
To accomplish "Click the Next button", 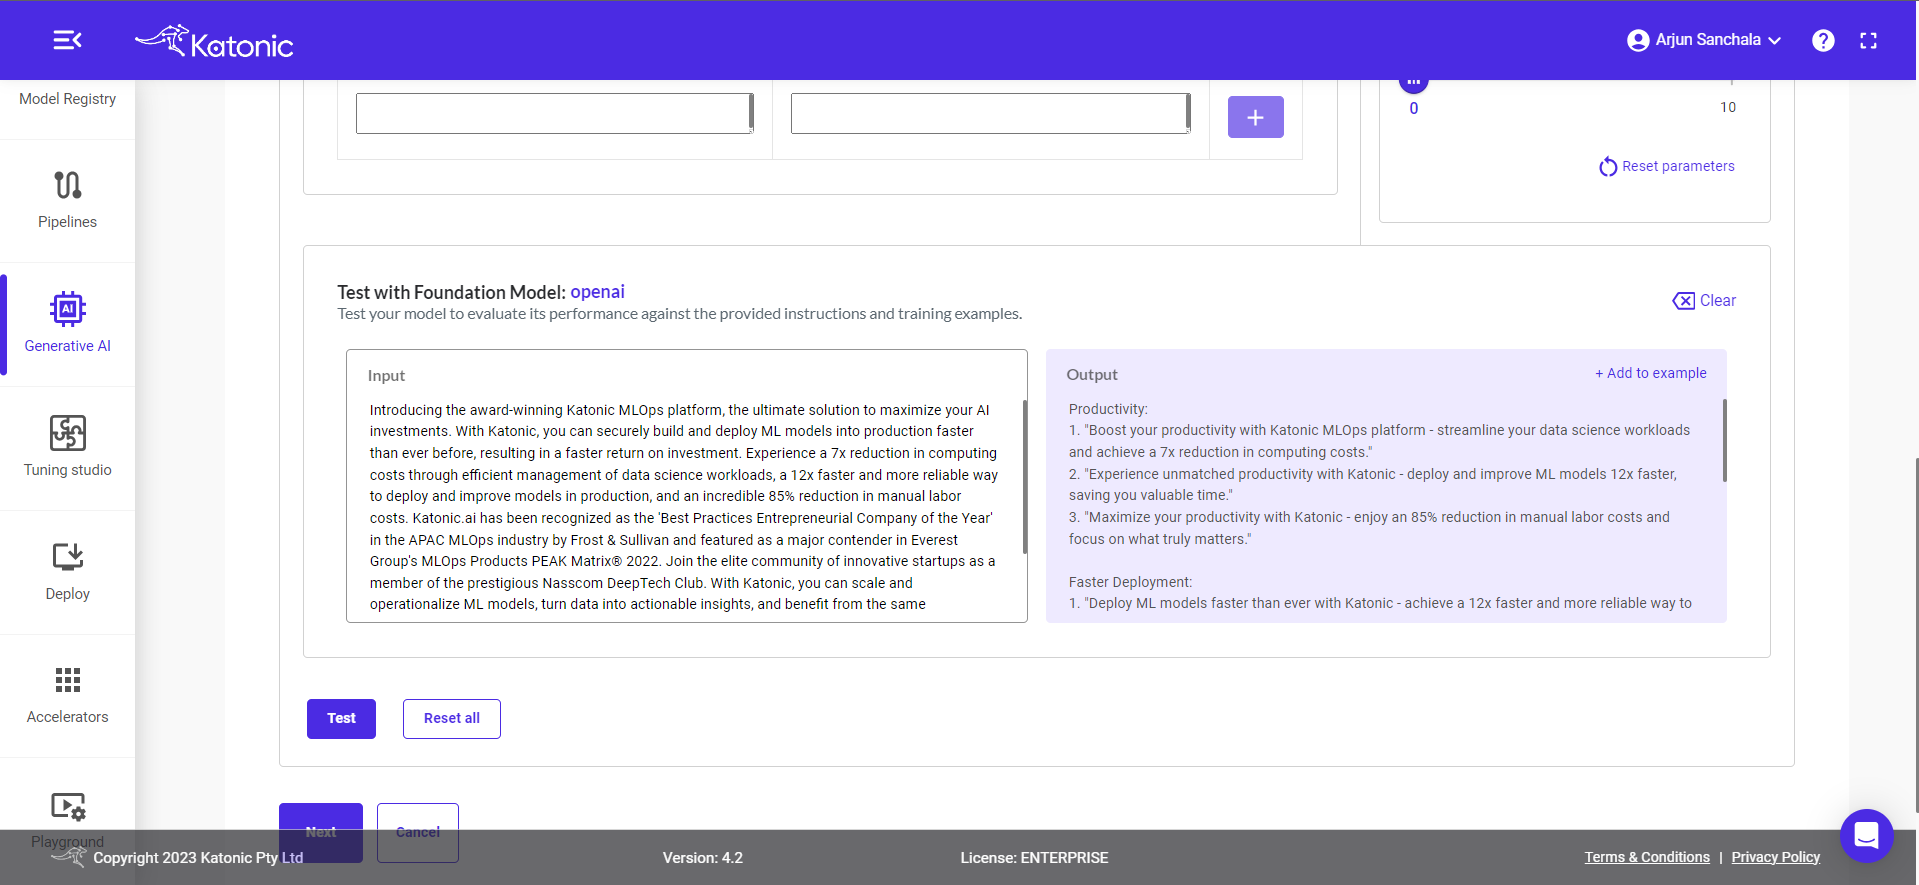I will 321,832.
